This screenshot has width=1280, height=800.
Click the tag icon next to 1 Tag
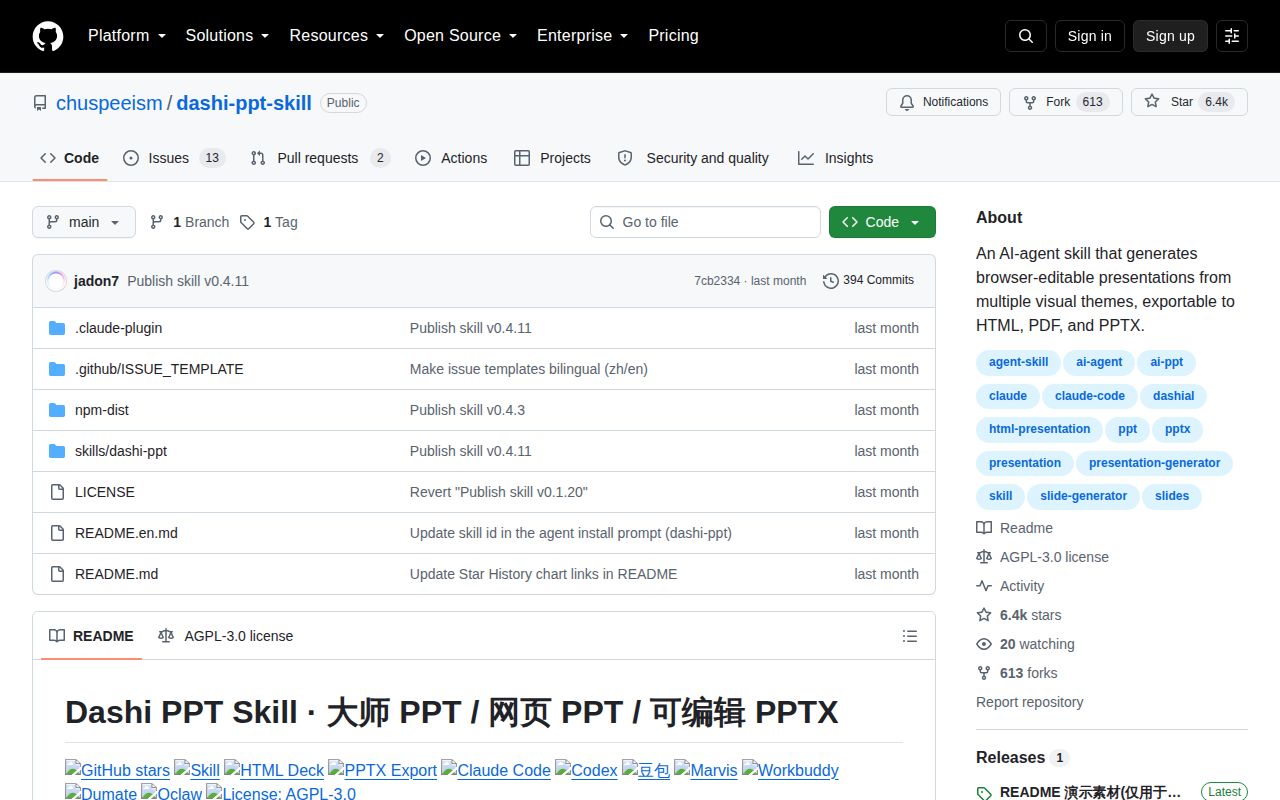247,222
